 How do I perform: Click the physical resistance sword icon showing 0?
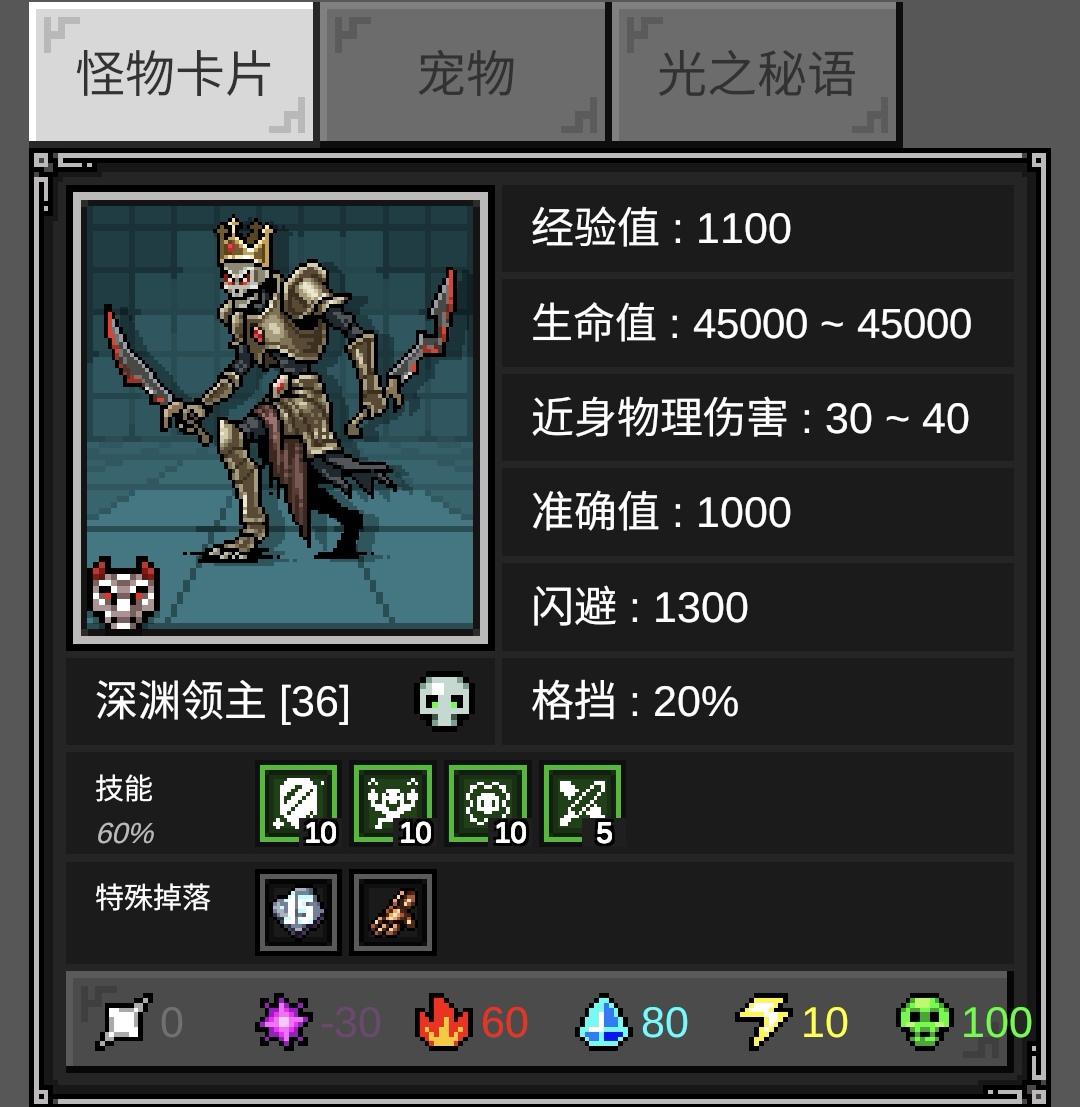coord(124,1021)
